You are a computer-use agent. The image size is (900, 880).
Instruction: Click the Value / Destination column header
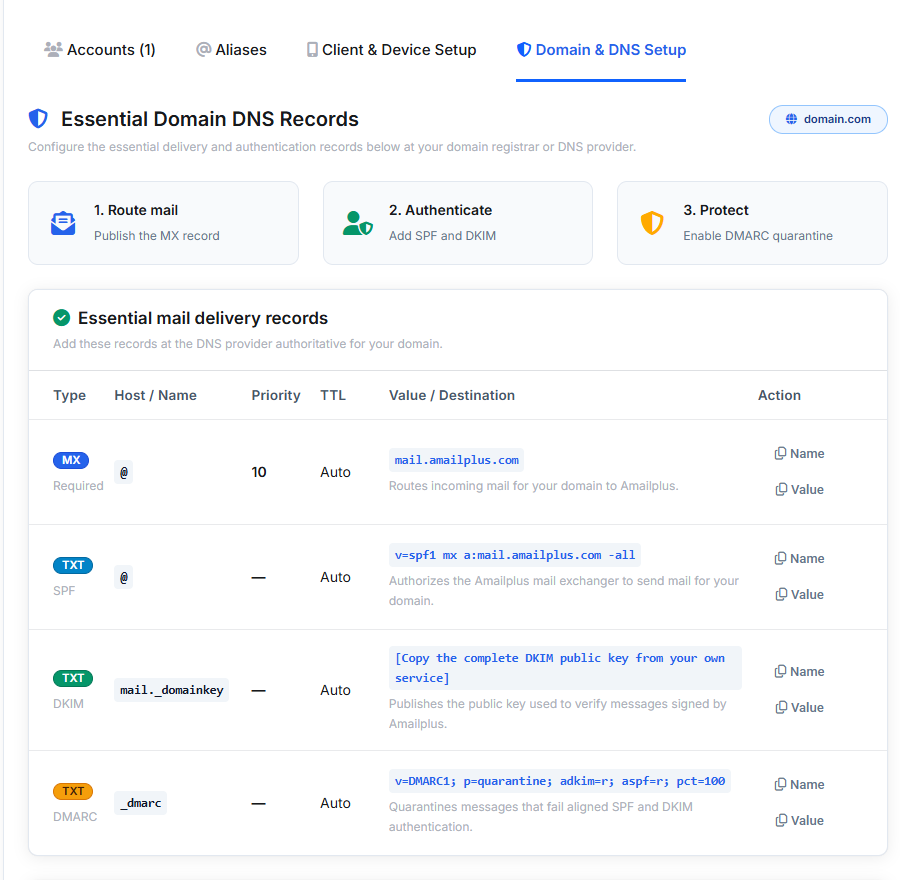pos(452,396)
